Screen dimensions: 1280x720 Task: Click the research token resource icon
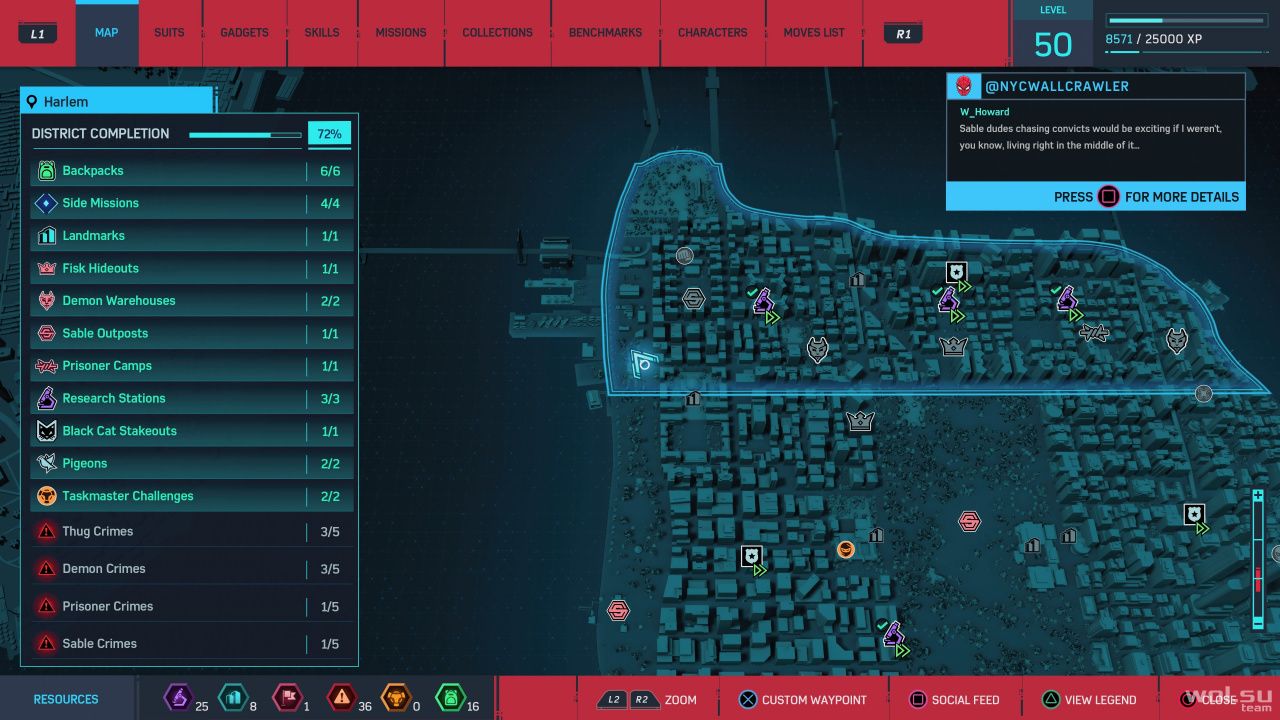coord(178,697)
